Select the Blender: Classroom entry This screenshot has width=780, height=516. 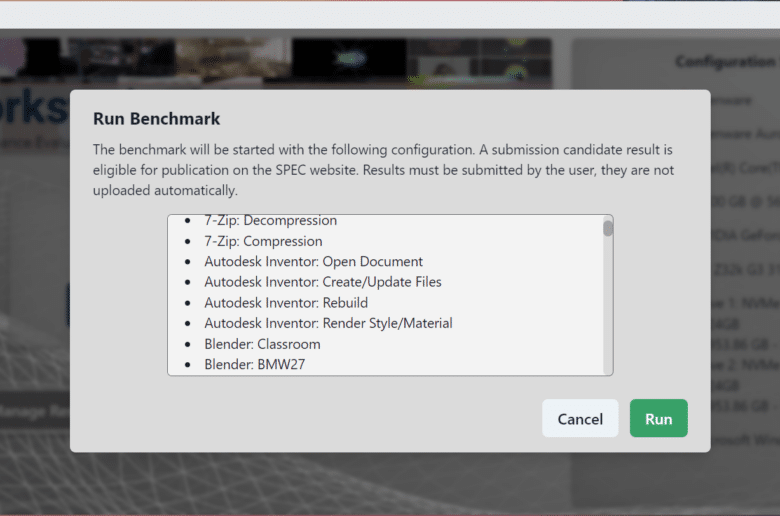click(x=262, y=344)
